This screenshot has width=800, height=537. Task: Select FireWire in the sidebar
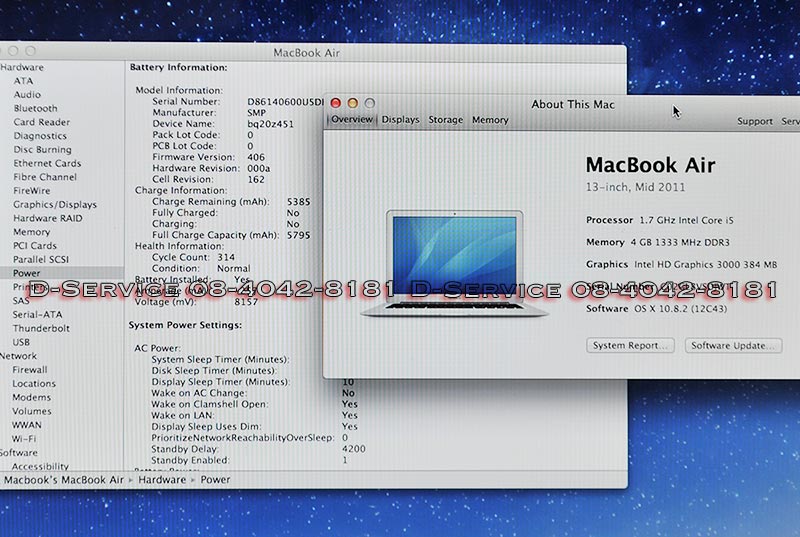pos(32,191)
